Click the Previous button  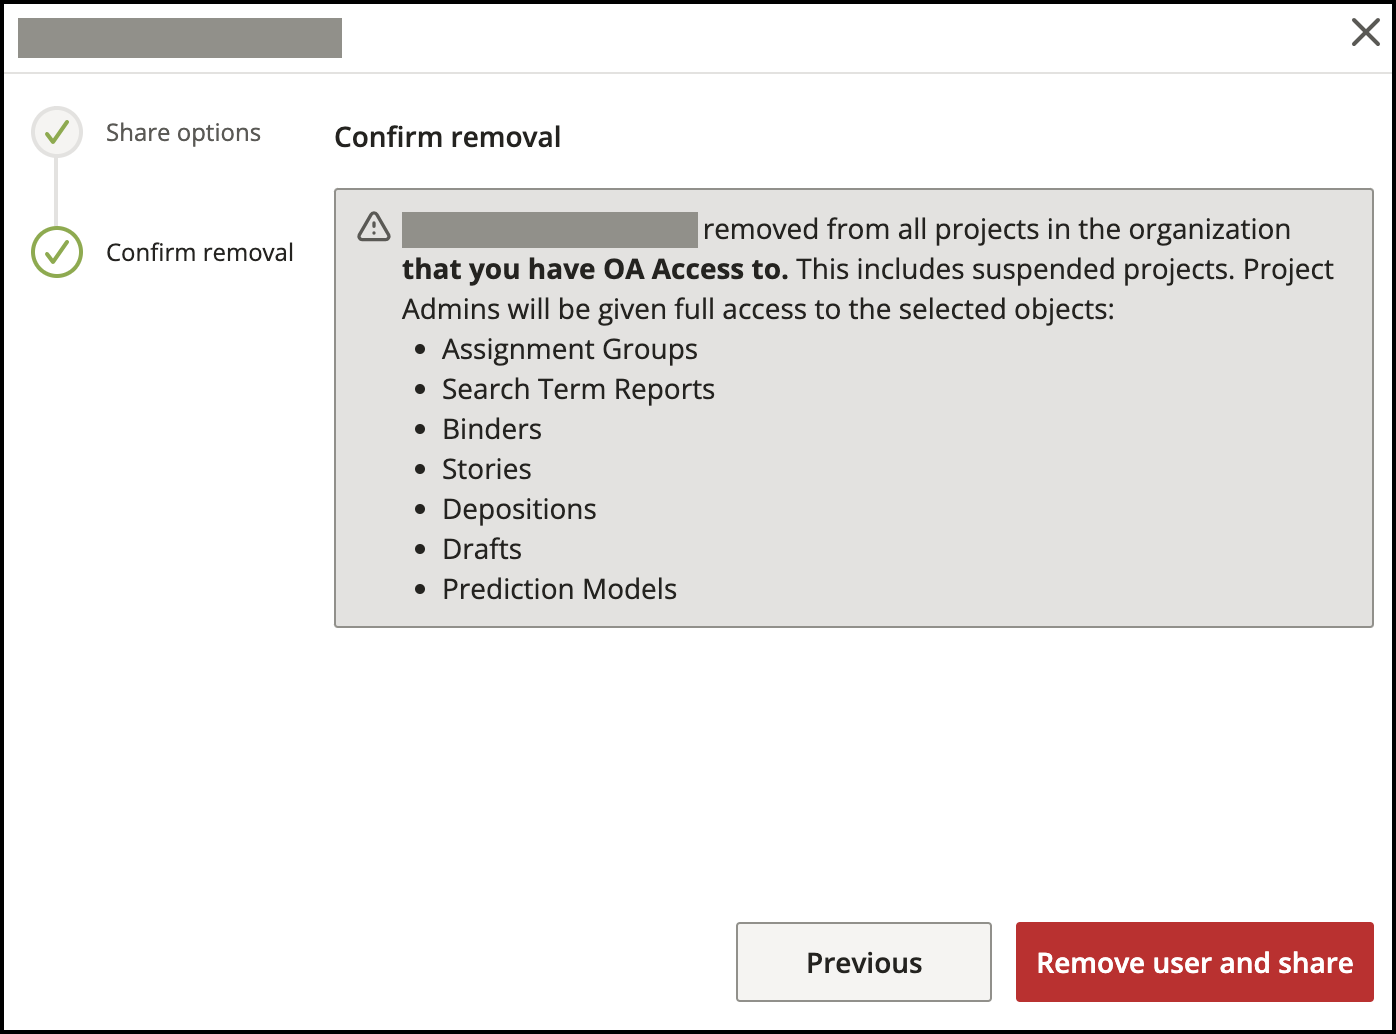[864, 962]
